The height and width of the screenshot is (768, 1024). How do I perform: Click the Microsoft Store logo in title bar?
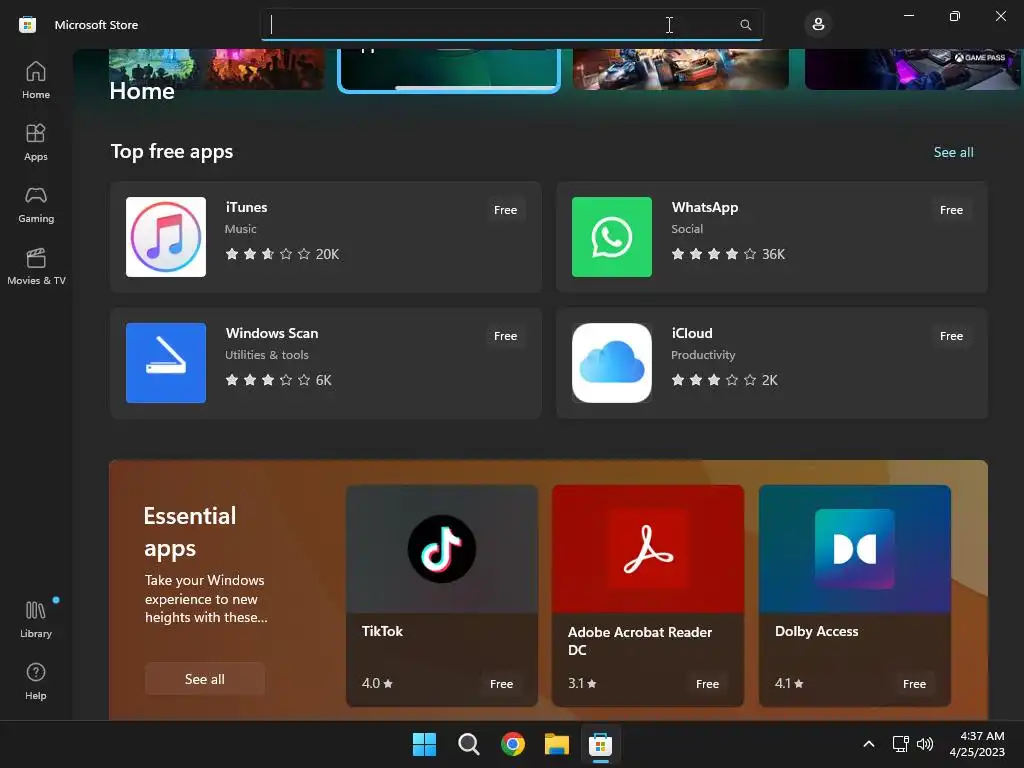click(27, 25)
